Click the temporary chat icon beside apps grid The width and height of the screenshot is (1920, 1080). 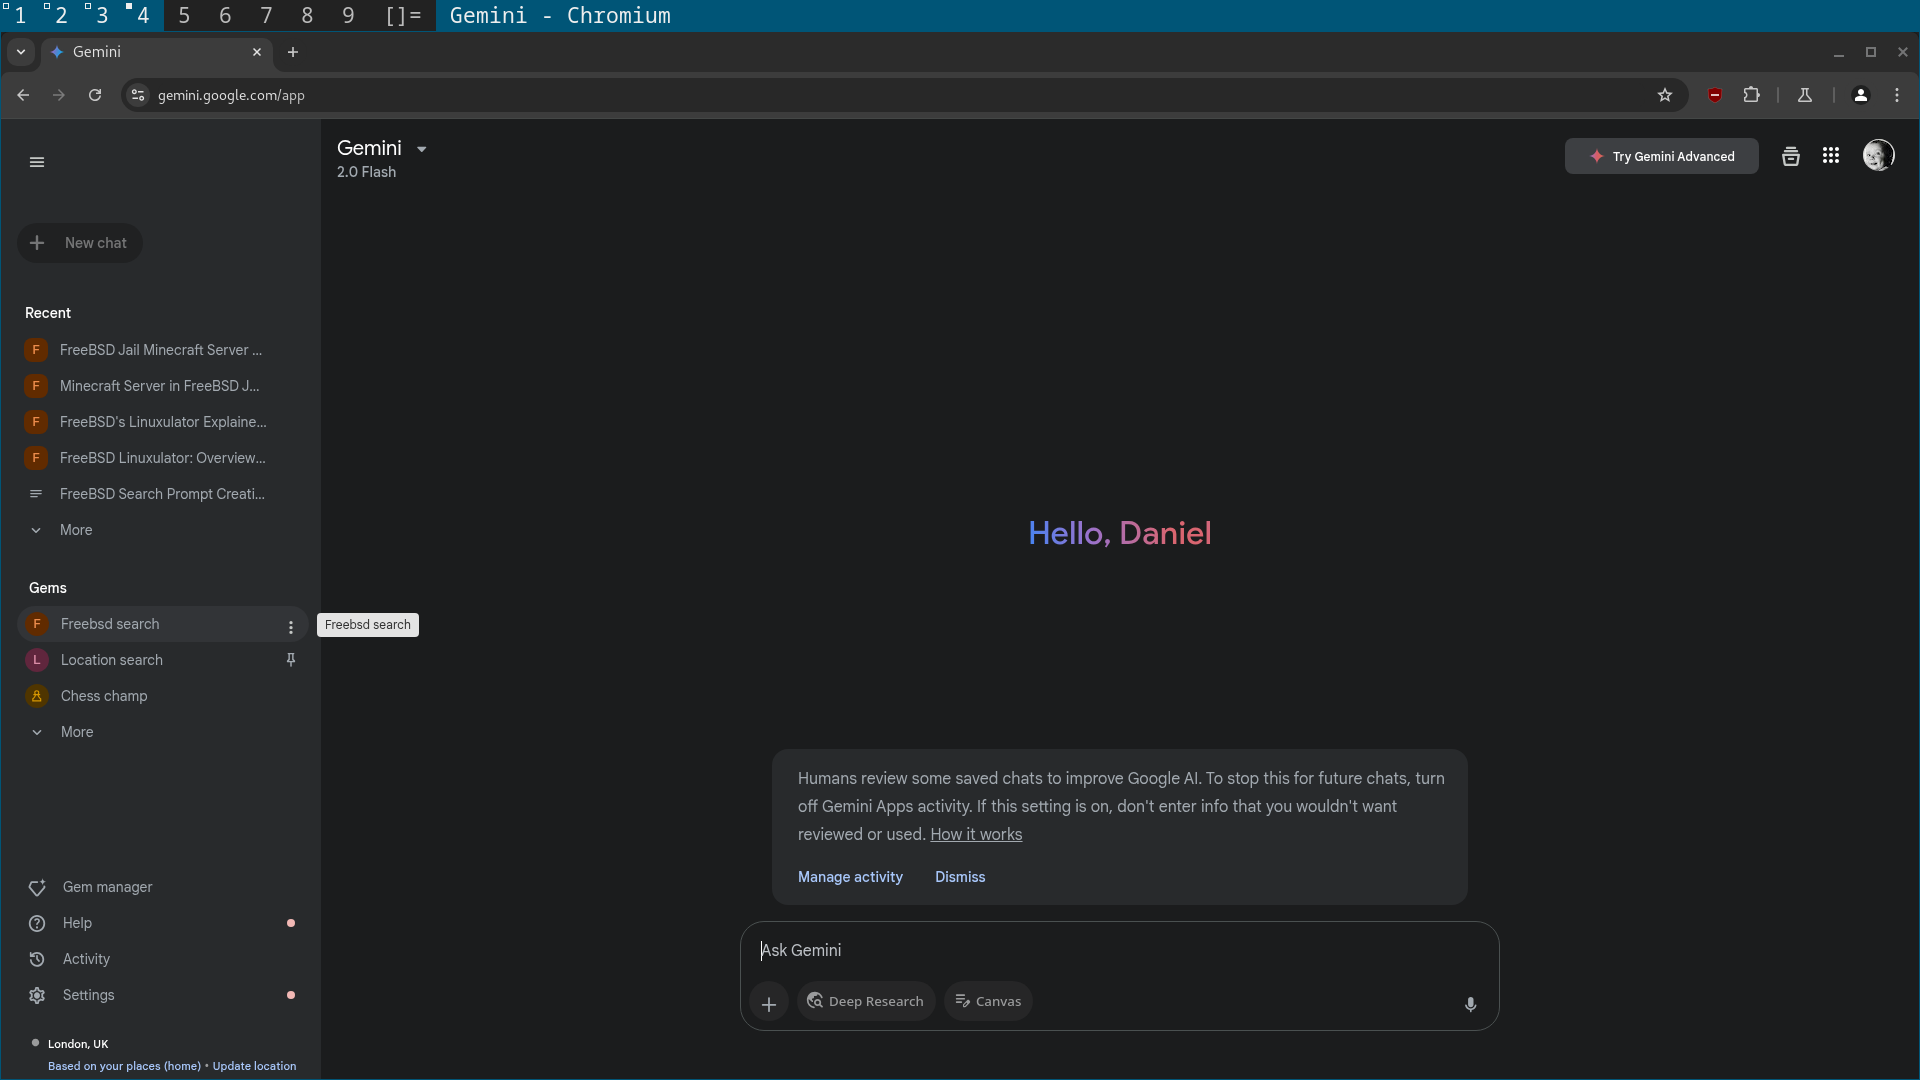tap(1790, 156)
